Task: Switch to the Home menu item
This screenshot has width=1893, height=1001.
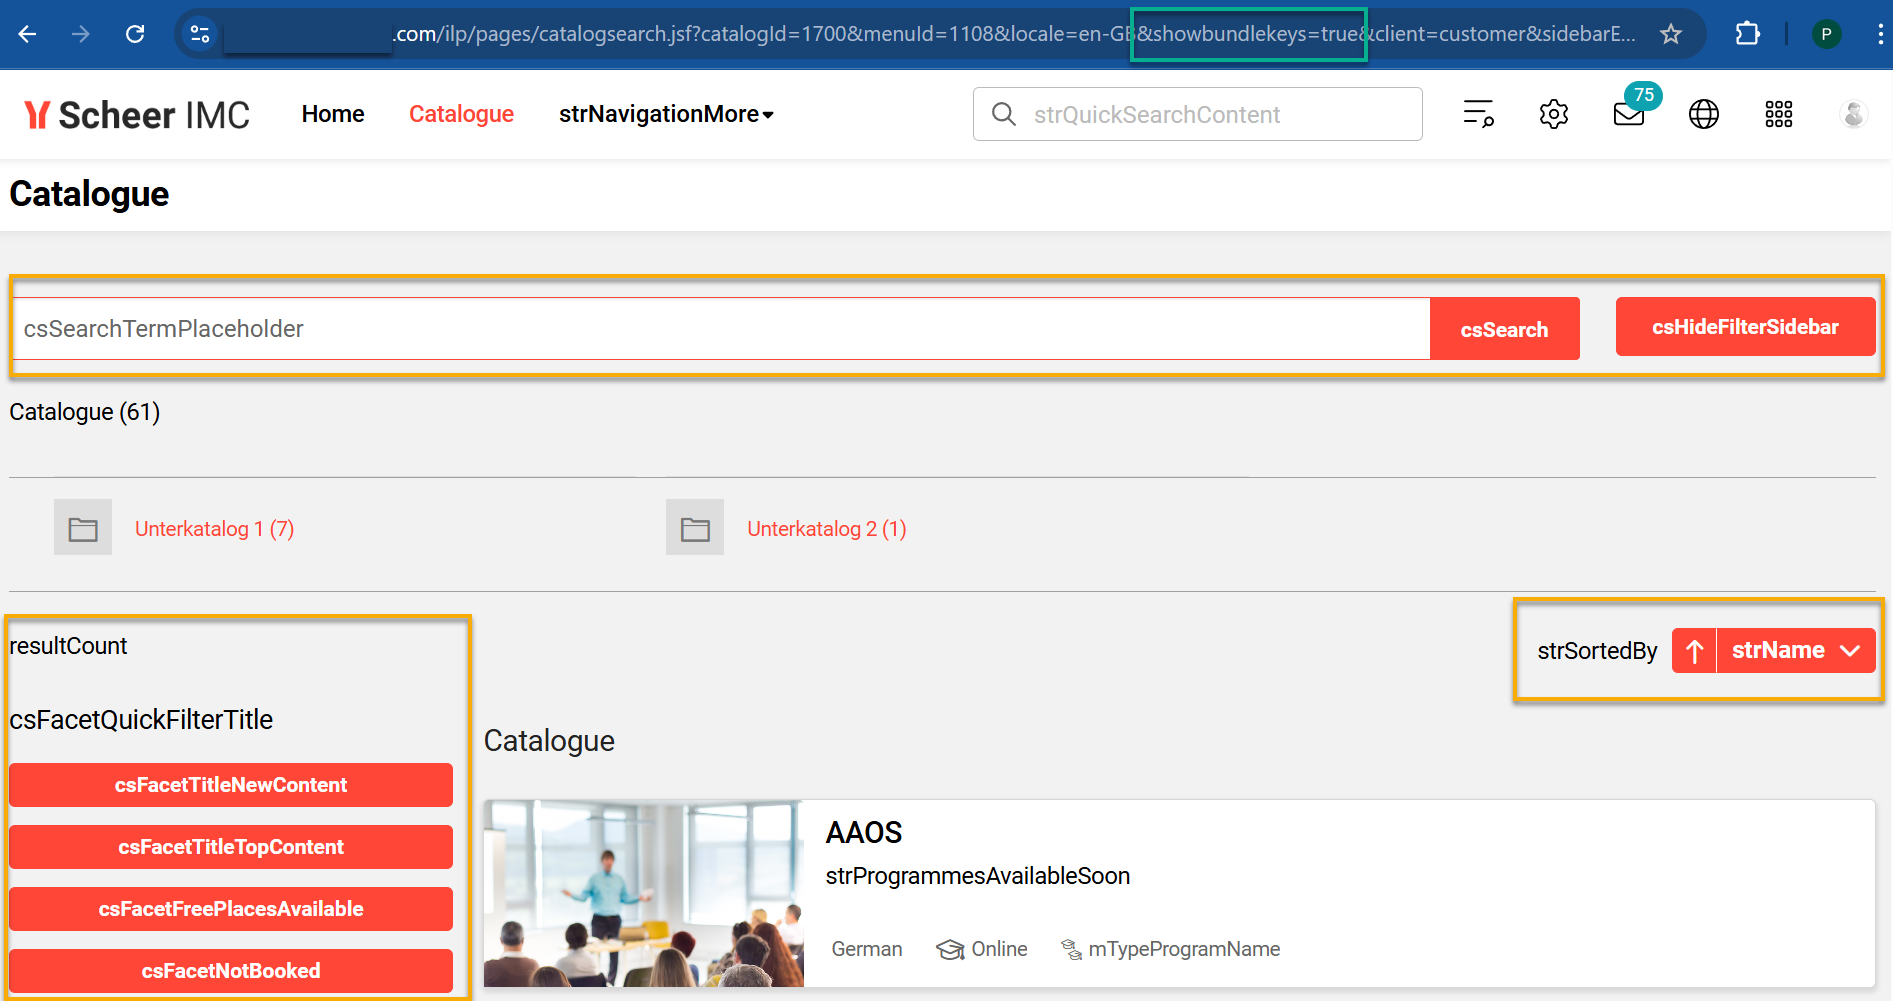Action: [x=332, y=114]
